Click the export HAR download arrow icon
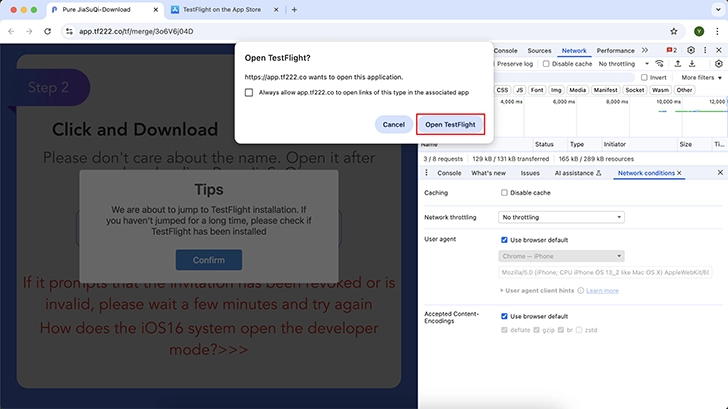 [x=692, y=64]
